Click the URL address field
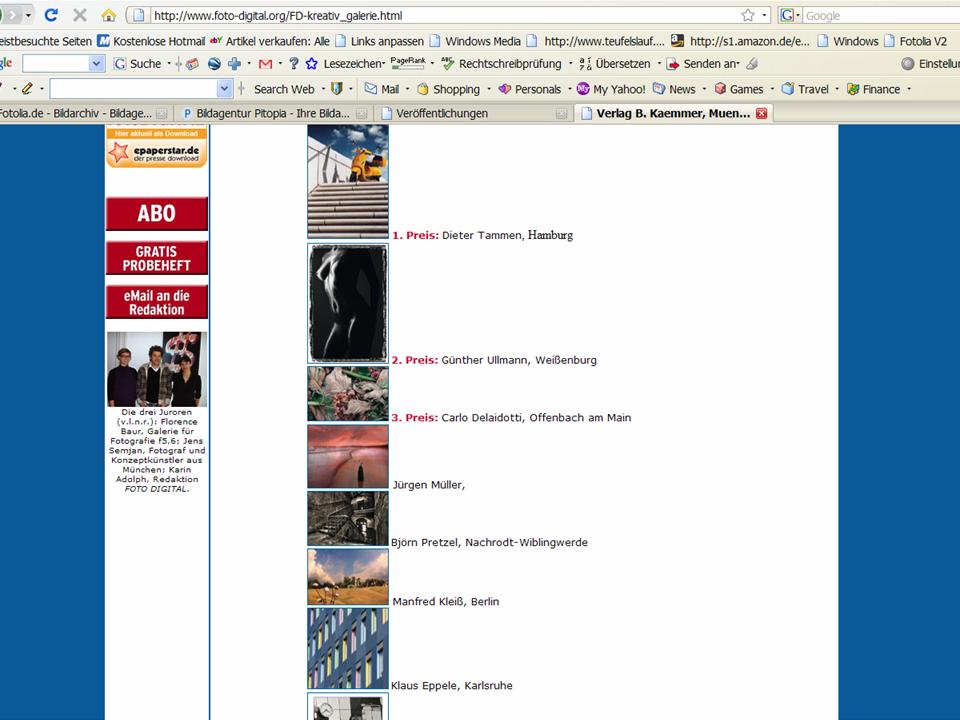 (x=440, y=15)
